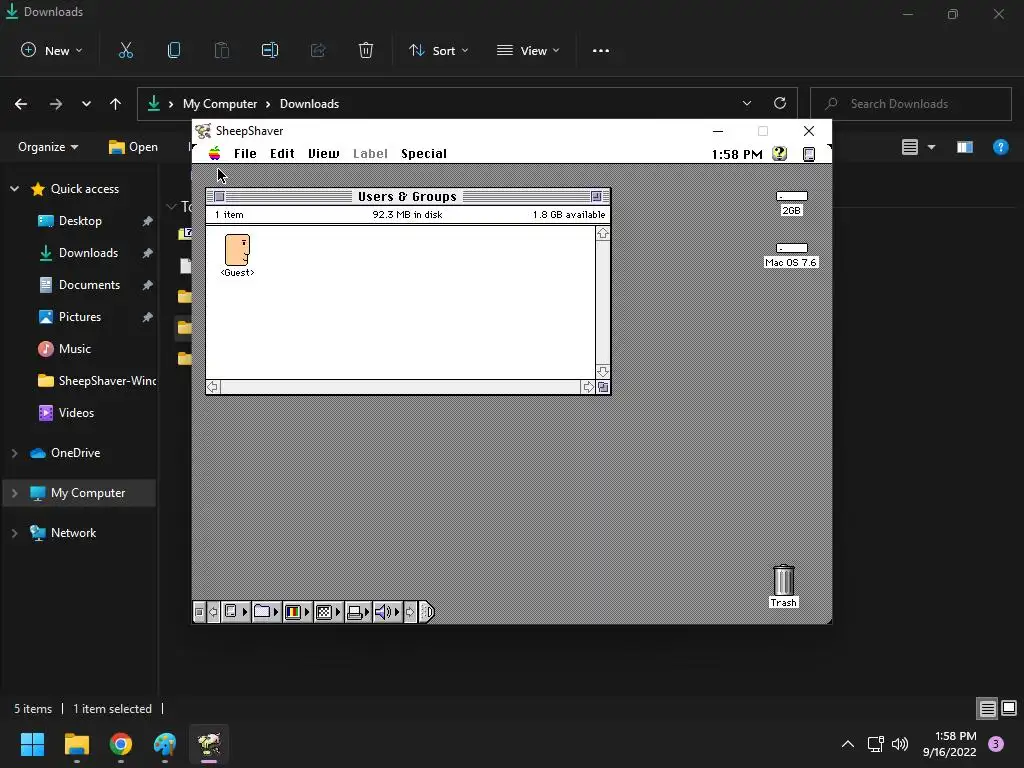
Task: Open the Monitor resolution control strip module
Action: (x=328, y=612)
